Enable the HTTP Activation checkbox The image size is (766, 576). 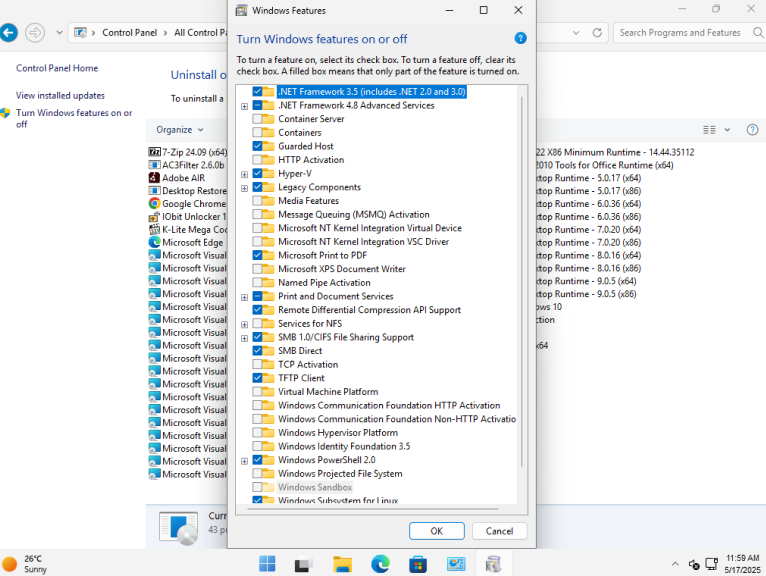(x=257, y=160)
